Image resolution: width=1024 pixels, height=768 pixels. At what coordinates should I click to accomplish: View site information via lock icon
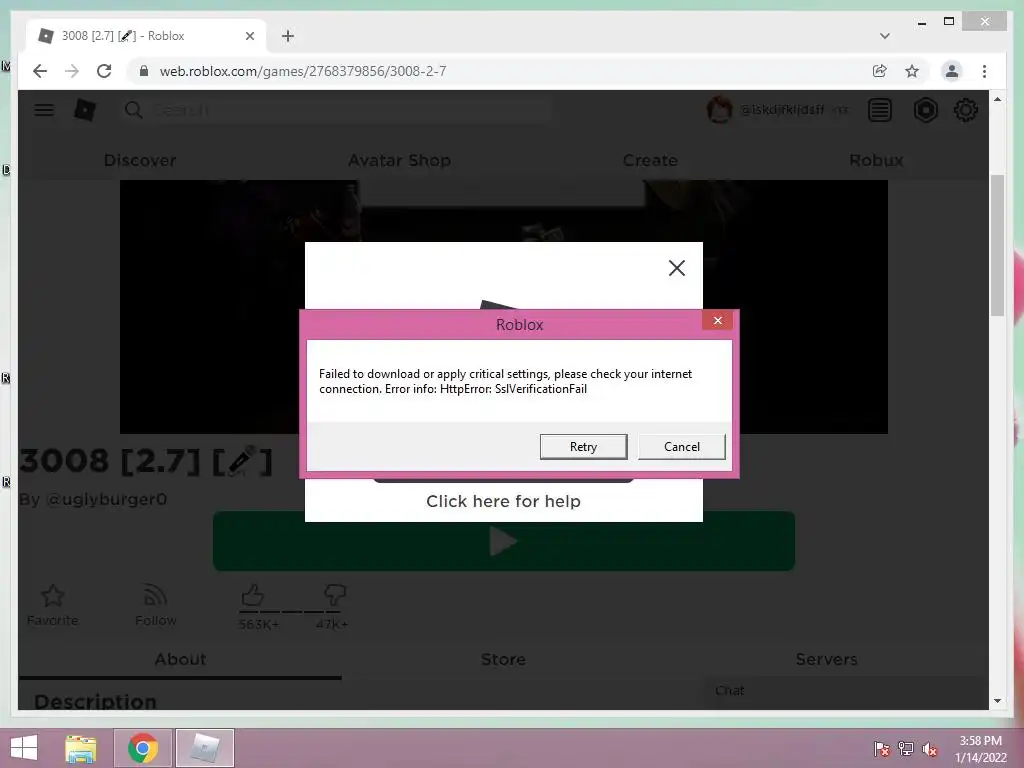pyautogui.click(x=144, y=71)
